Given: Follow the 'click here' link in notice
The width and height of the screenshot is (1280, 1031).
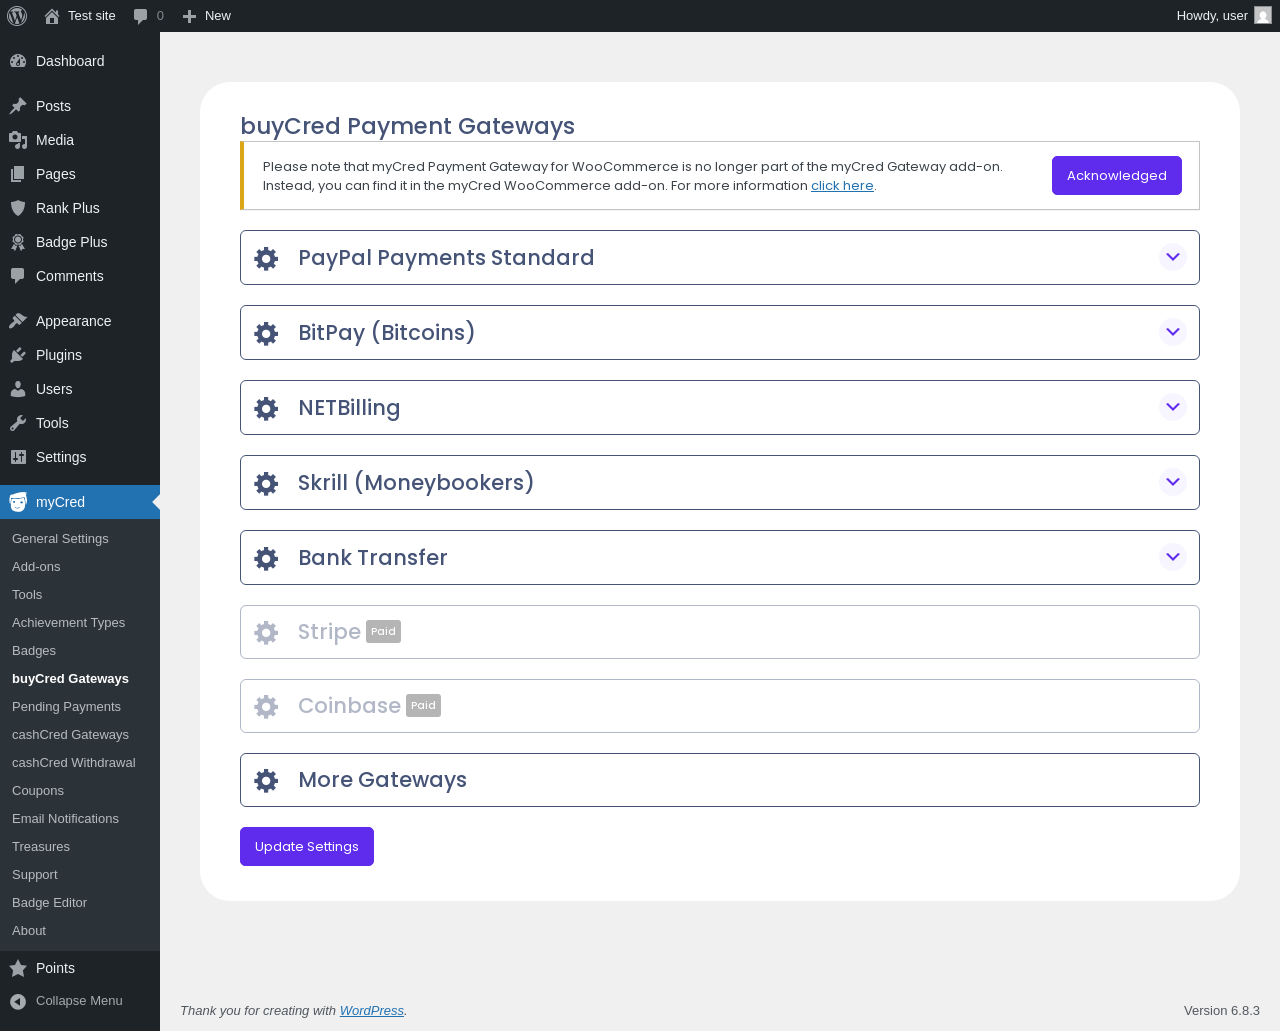Looking at the screenshot, I should (x=842, y=186).
